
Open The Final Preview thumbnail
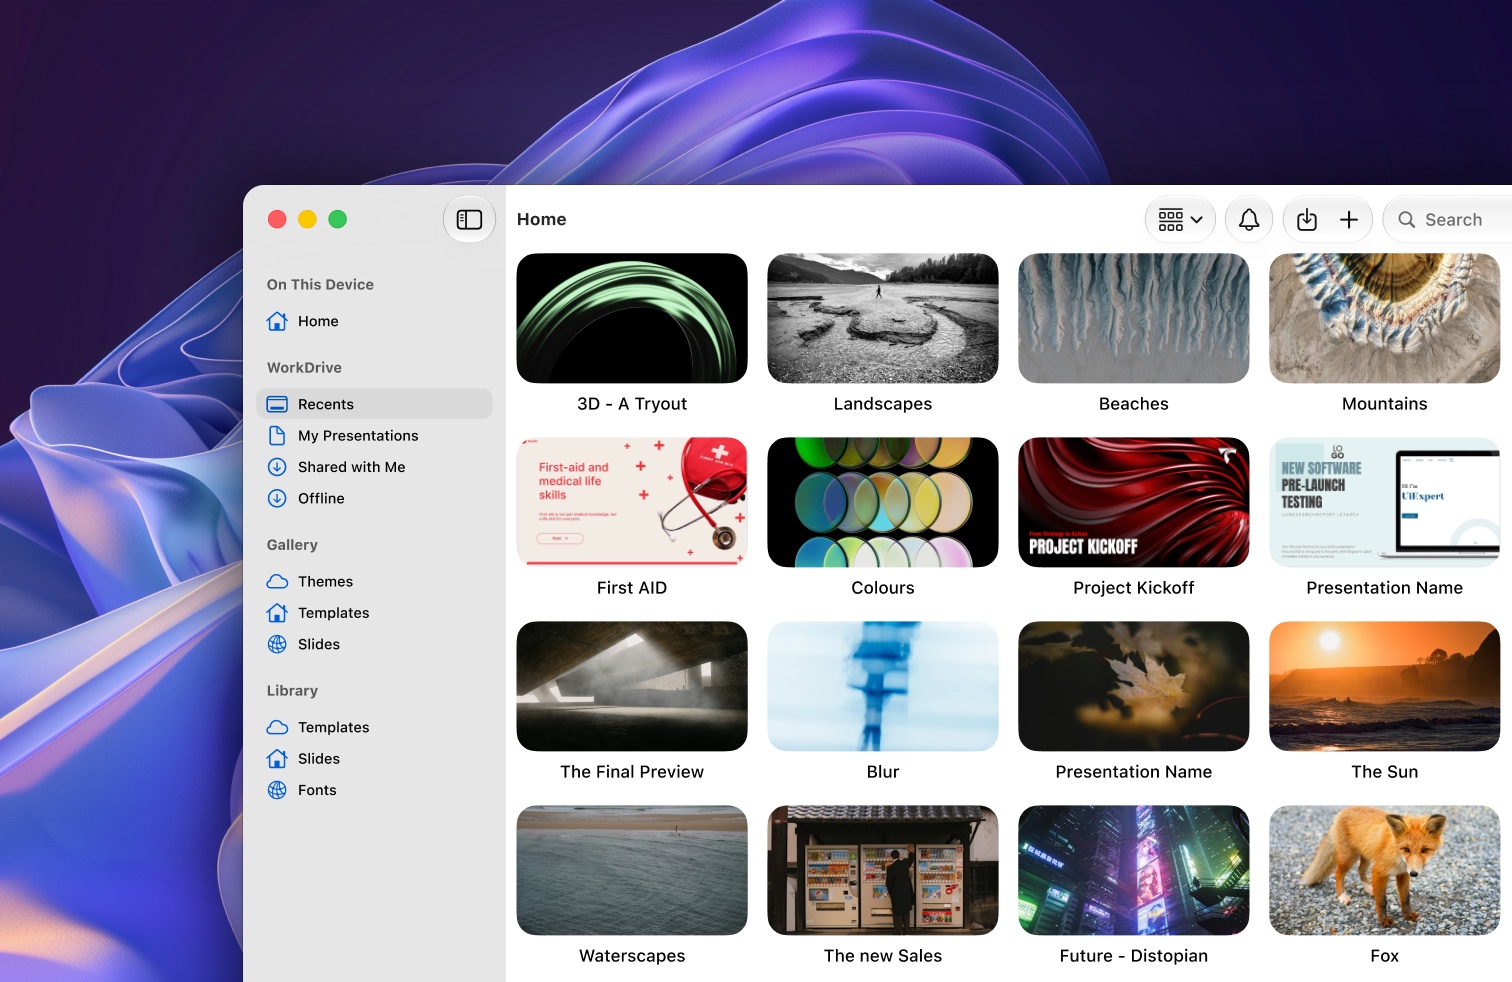(632, 686)
